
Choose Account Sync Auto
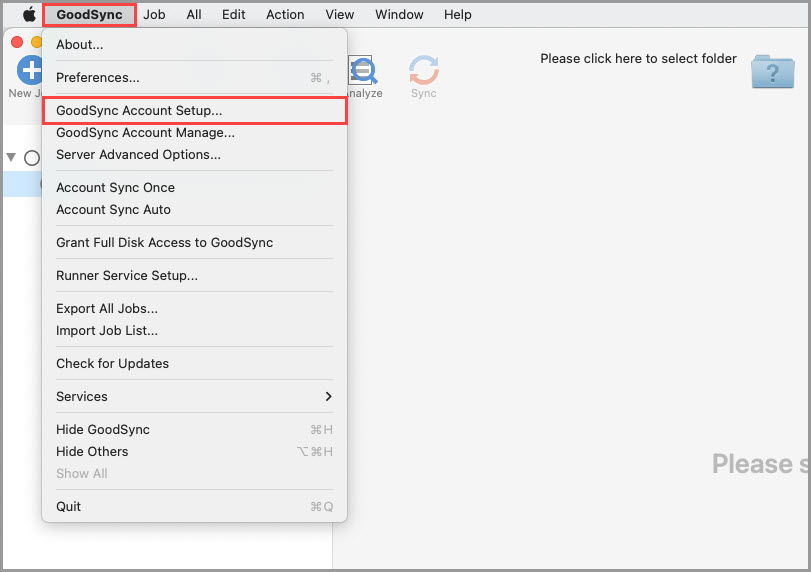[194, 209]
